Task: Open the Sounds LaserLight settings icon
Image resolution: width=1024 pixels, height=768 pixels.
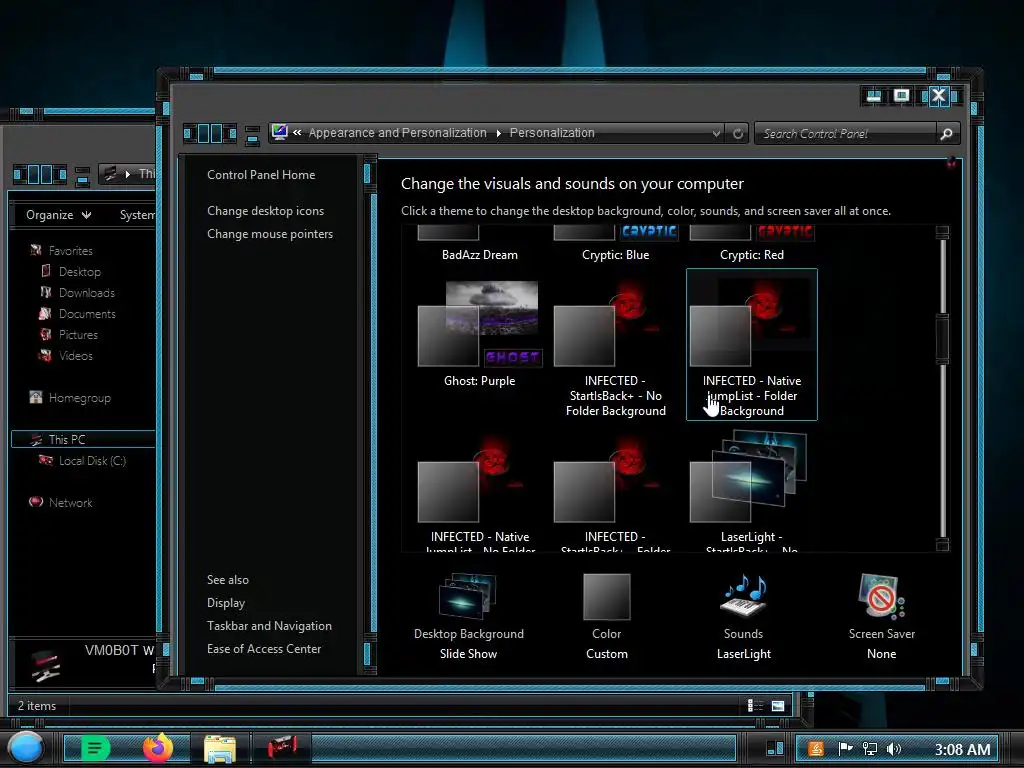Action: pos(743,597)
